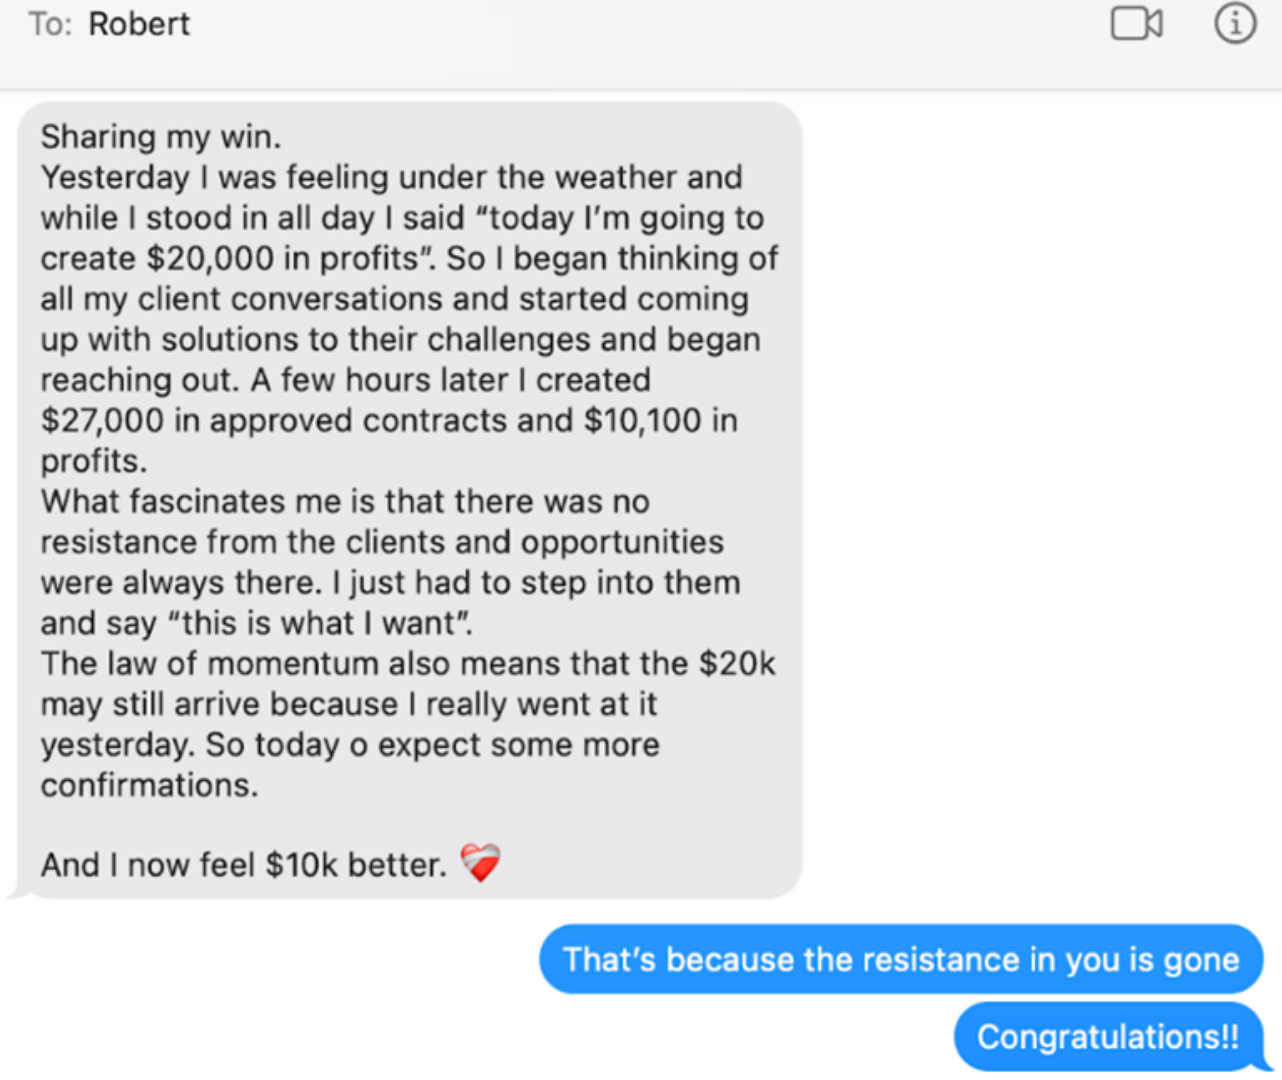
Task: Select the blue "Congratulations!!" message bubble
Action: (x=1108, y=1037)
